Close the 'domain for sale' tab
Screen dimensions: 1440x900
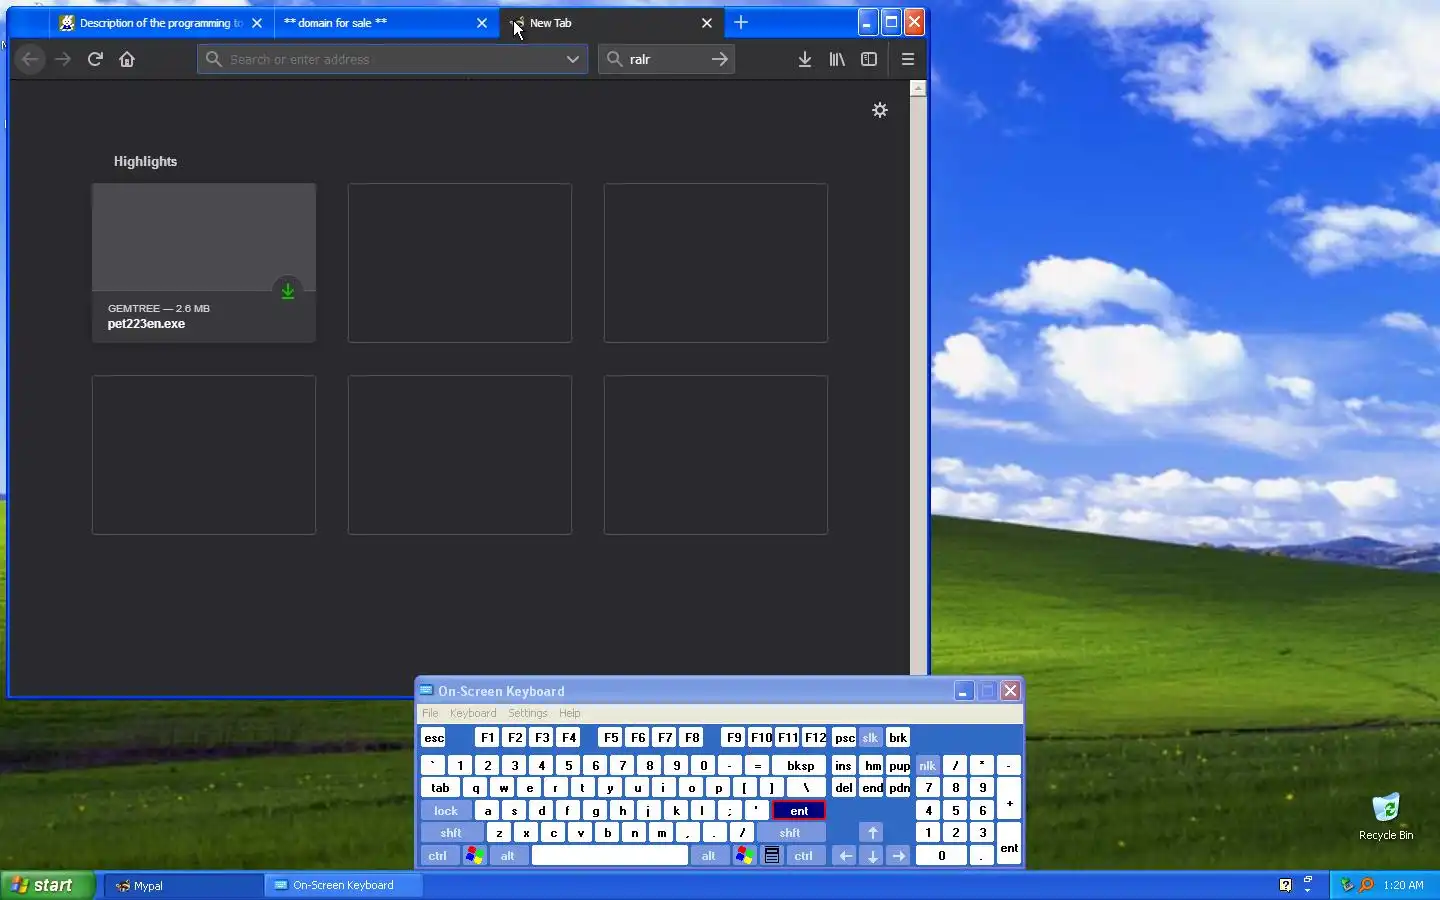pyautogui.click(x=482, y=23)
